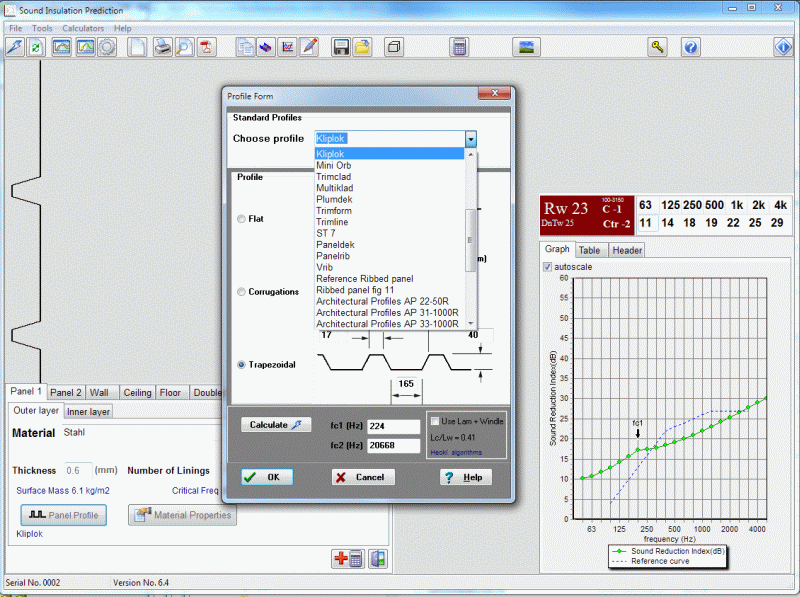Click the Material Properties button
This screenshot has width=800, height=597.
pyautogui.click(x=183, y=515)
